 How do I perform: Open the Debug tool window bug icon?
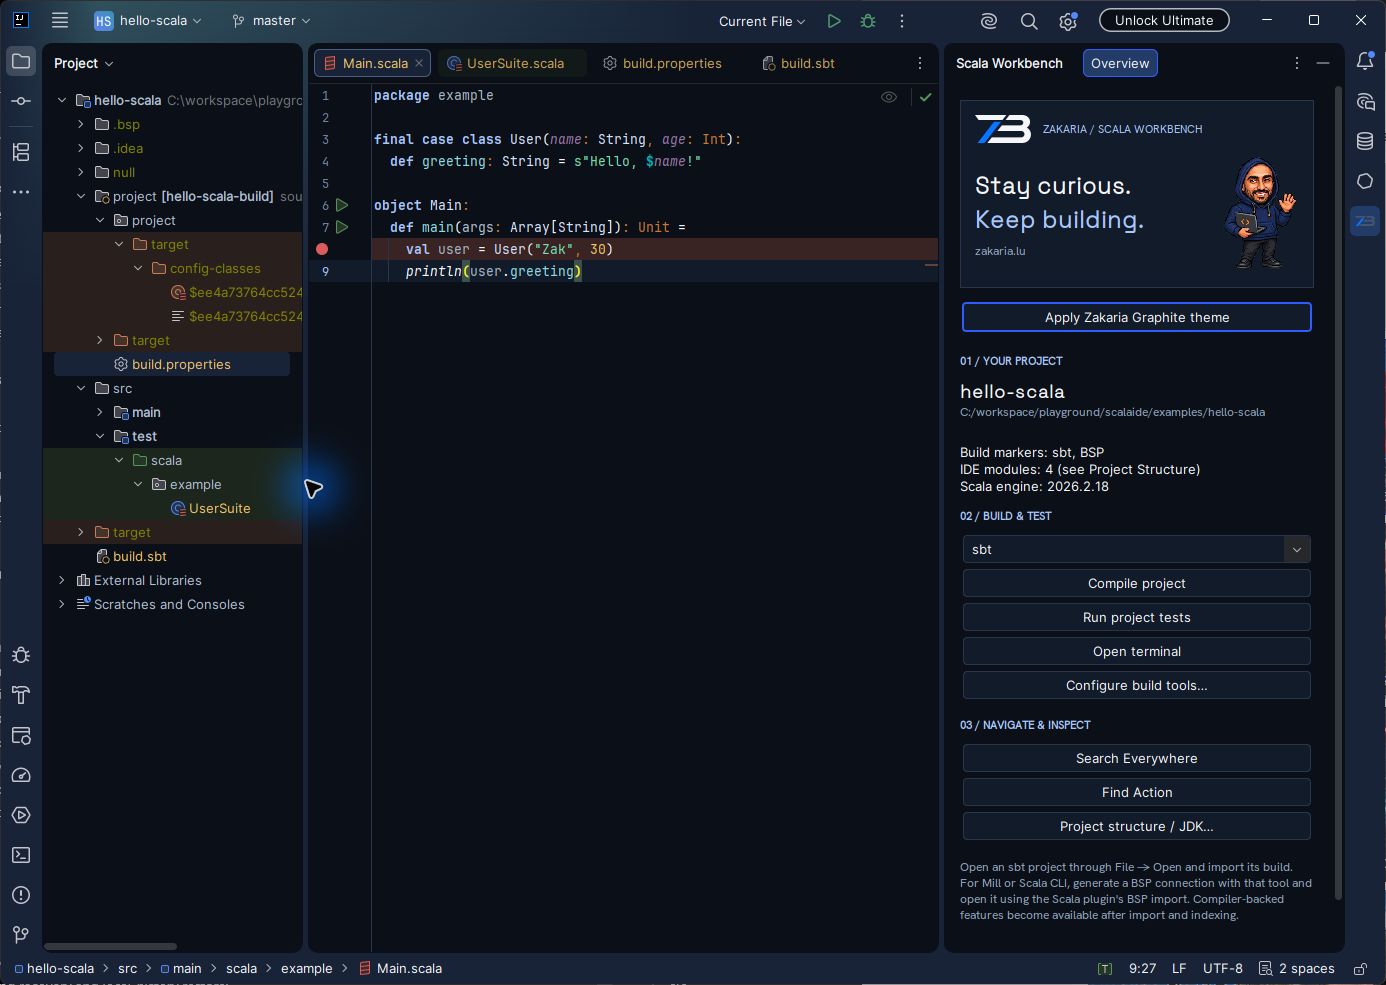pyautogui.click(x=21, y=655)
